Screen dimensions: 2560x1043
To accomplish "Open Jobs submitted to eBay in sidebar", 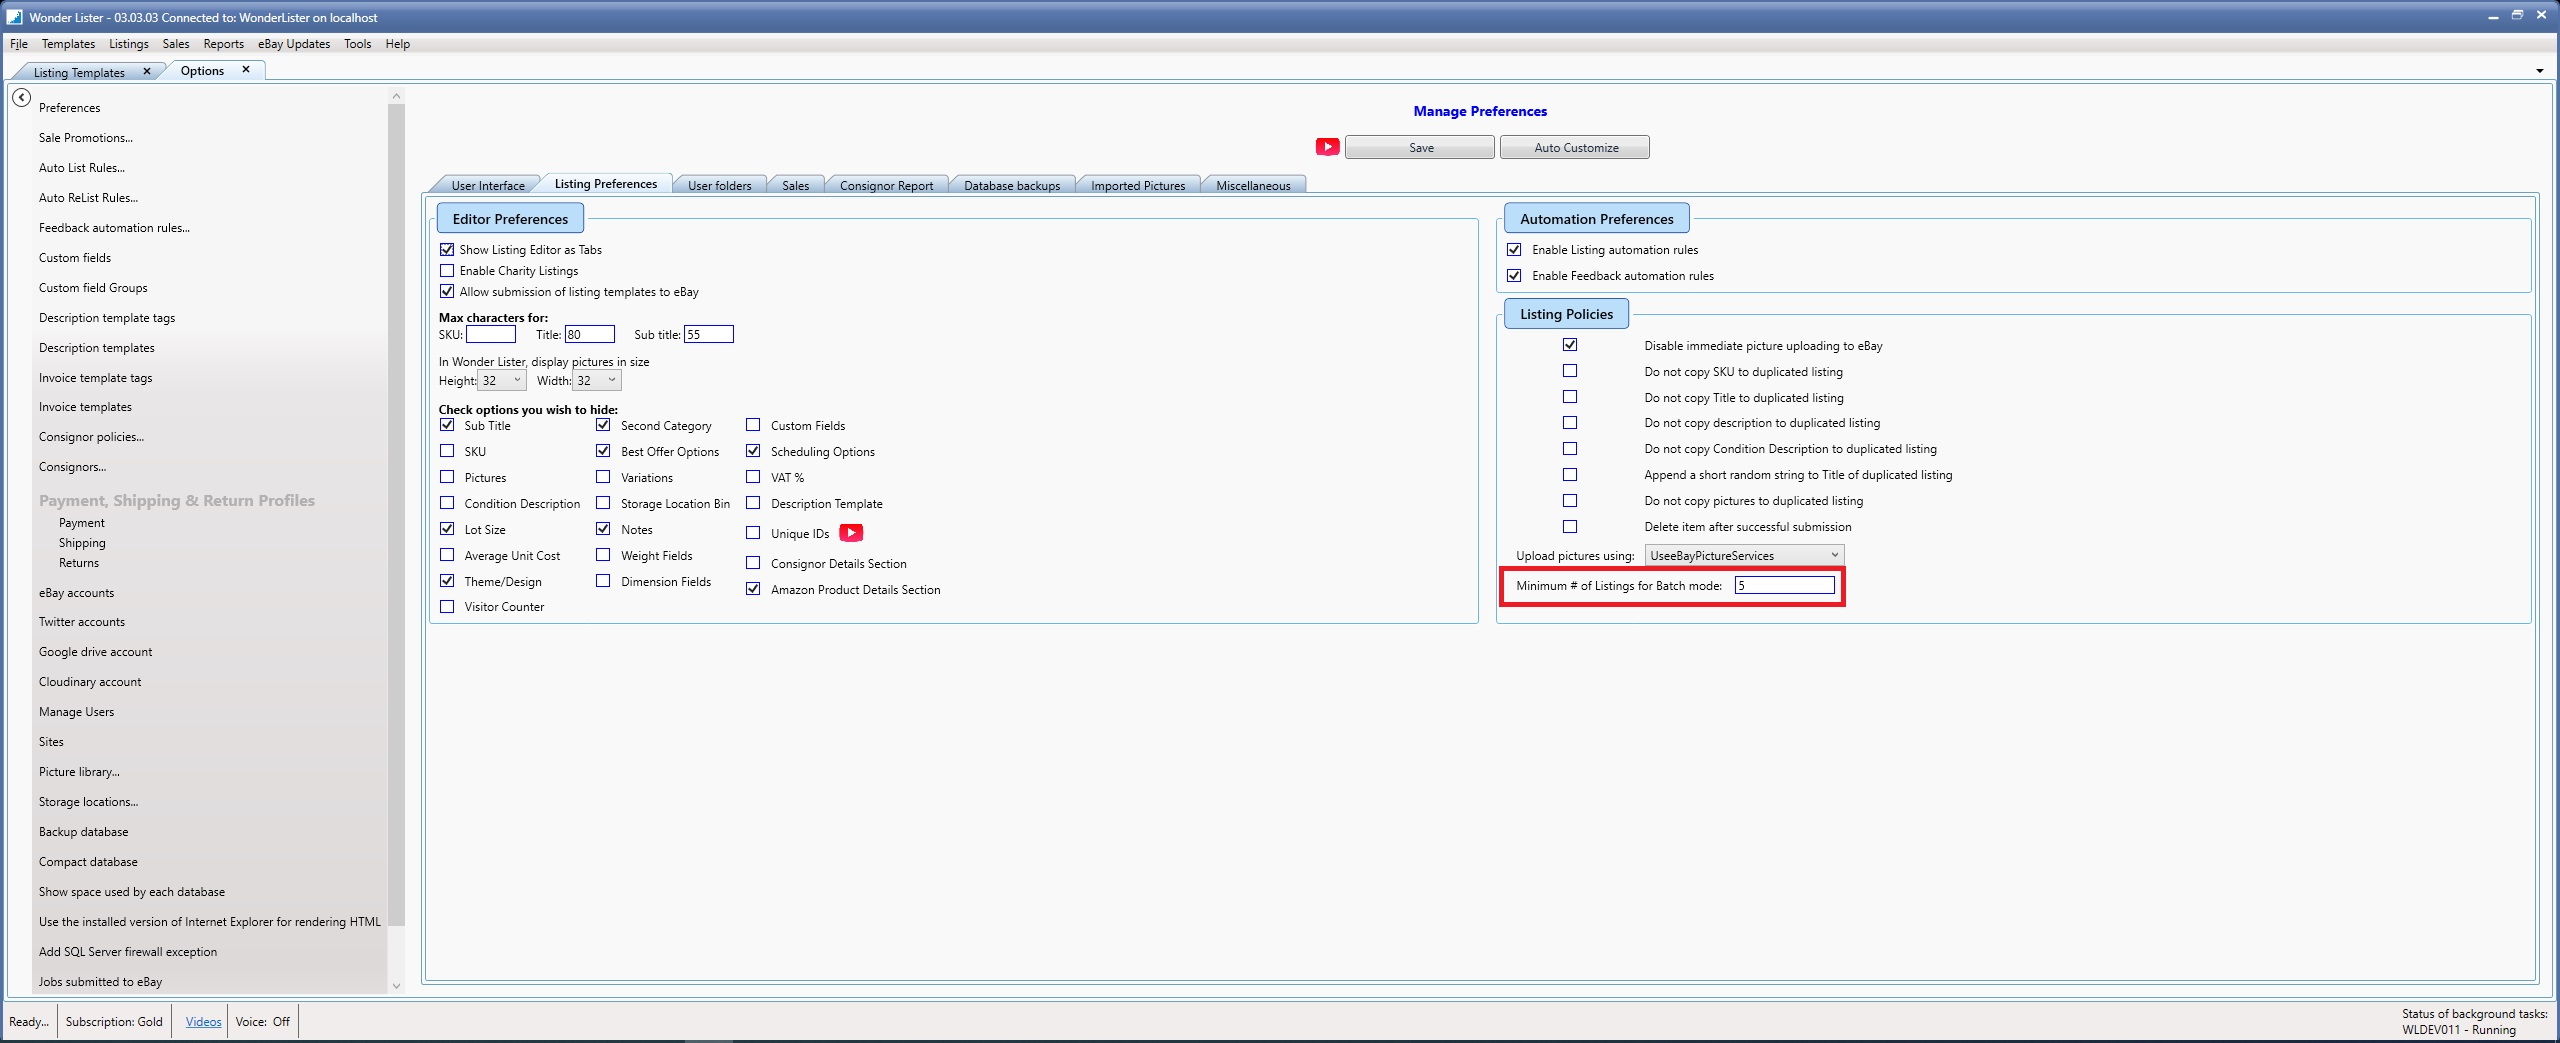I will click(x=100, y=982).
